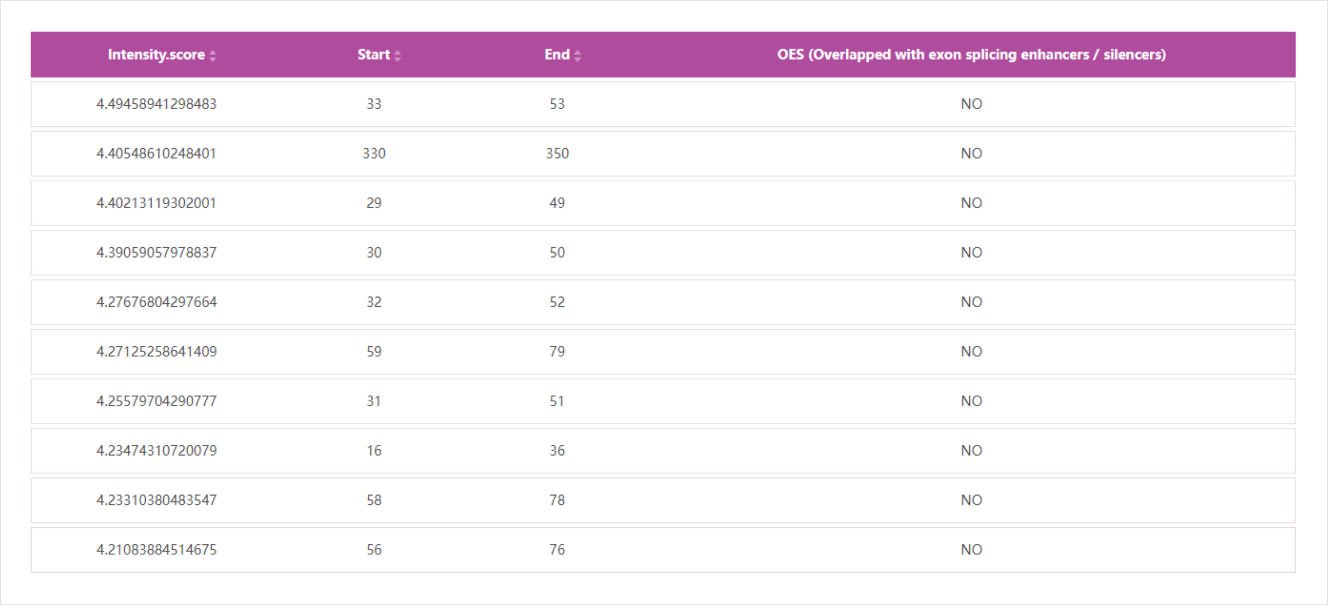Select the score 4.27125258641409 cell
The height and width of the screenshot is (605, 1328).
pyautogui.click(x=156, y=352)
